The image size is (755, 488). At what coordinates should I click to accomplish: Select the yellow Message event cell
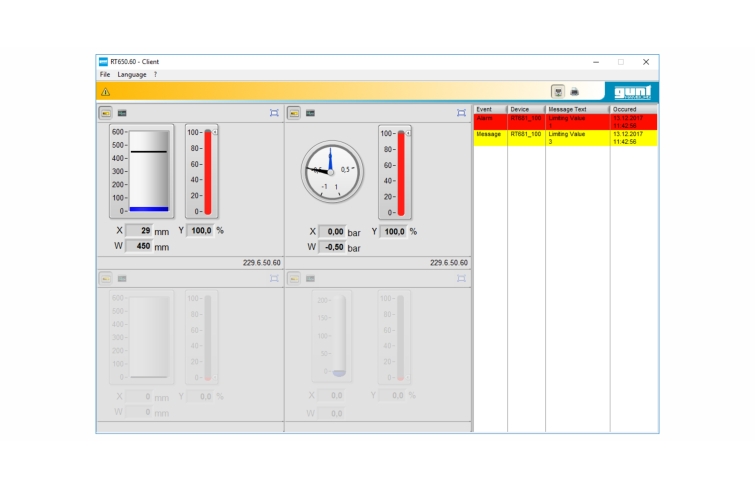(x=490, y=138)
